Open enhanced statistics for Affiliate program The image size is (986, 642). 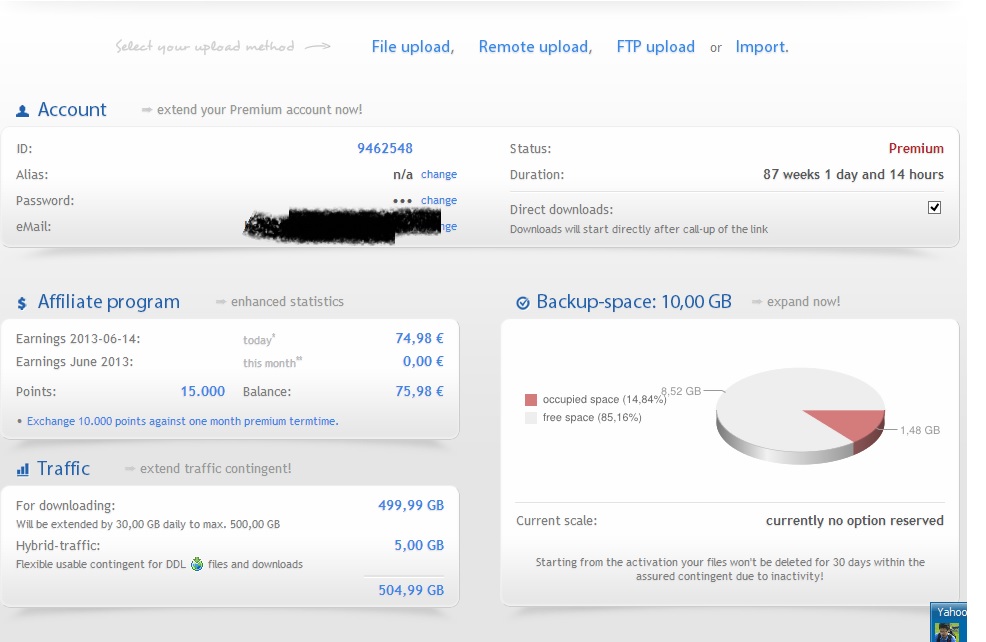point(287,302)
